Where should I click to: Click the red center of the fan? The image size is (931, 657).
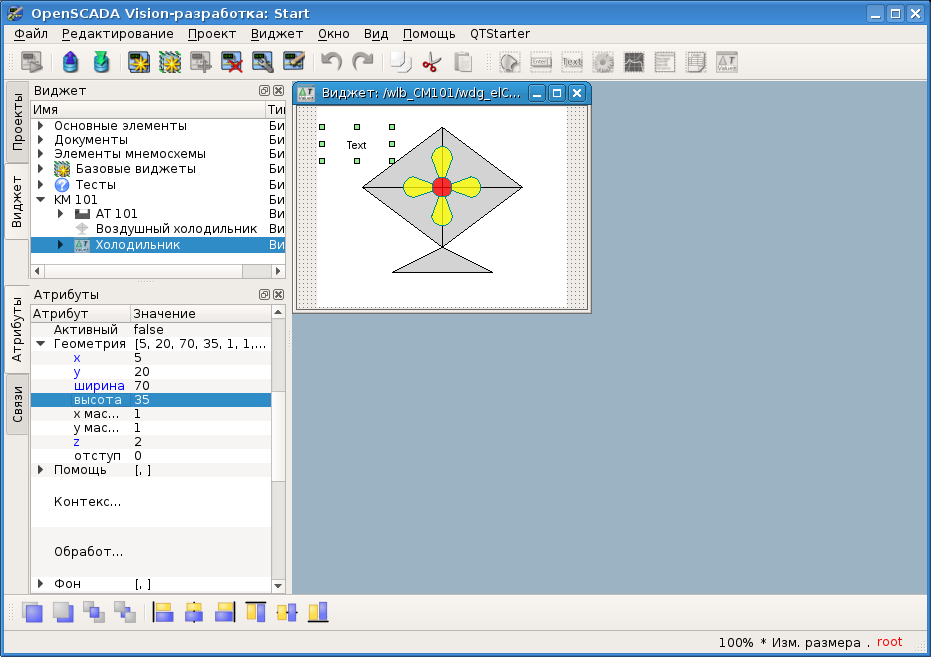[442, 187]
